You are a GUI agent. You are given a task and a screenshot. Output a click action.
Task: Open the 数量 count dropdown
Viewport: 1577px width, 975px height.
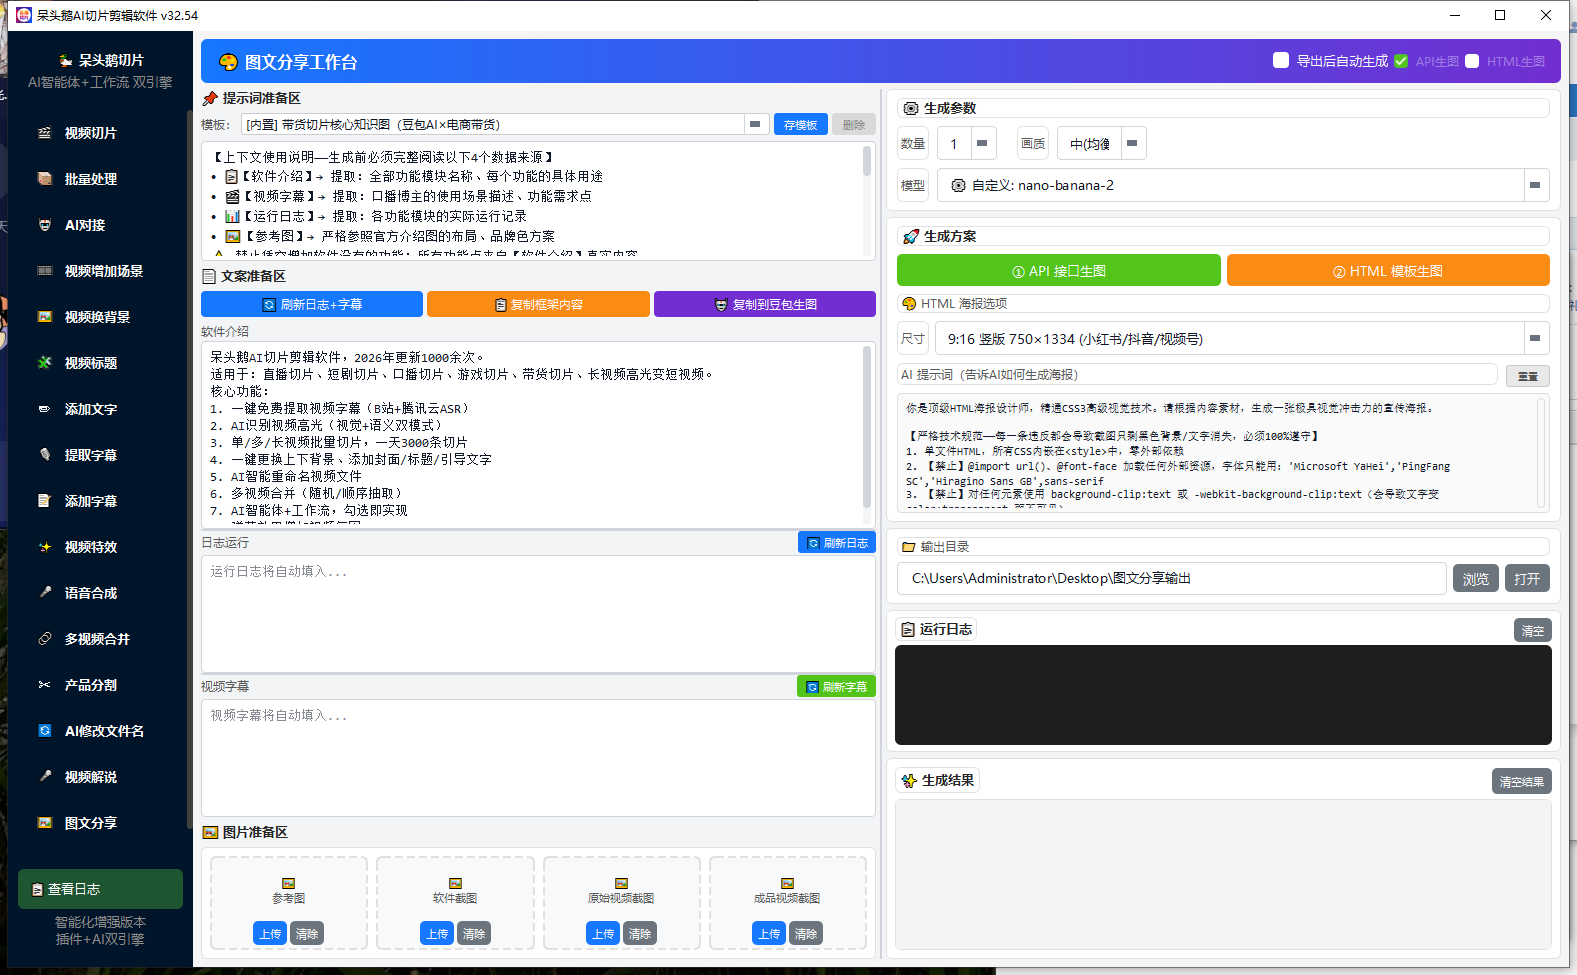click(x=982, y=144)
